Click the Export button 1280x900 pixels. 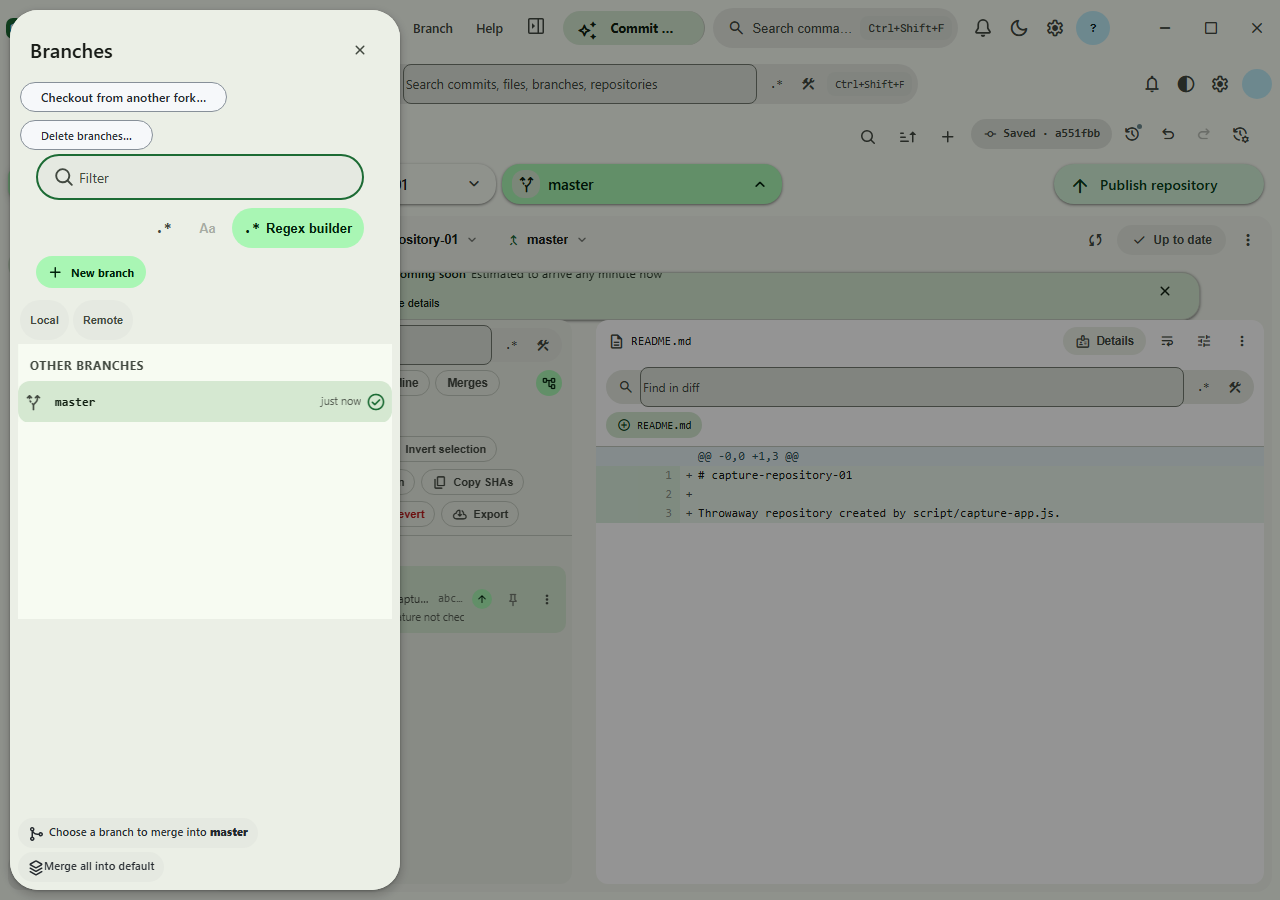click(480, 514)
